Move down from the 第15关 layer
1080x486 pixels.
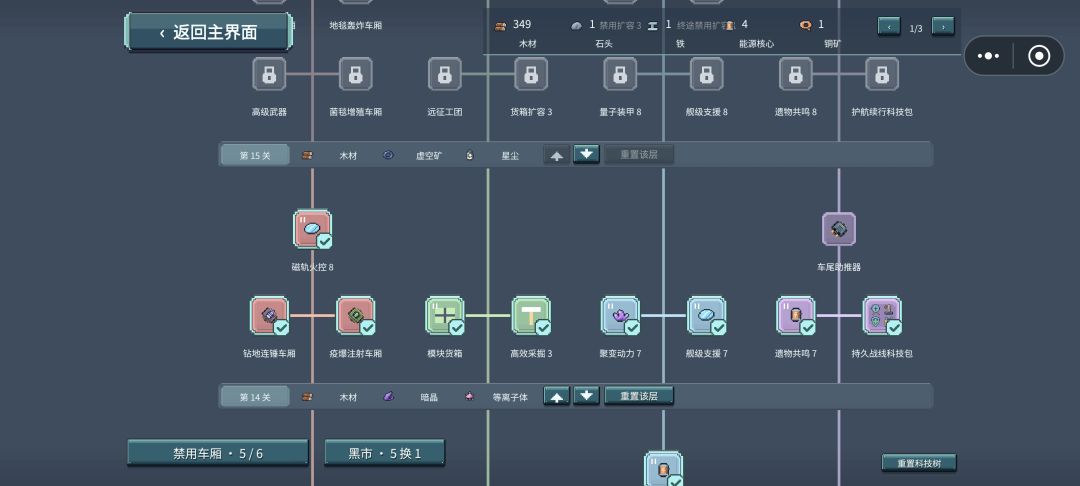(586, 154)
